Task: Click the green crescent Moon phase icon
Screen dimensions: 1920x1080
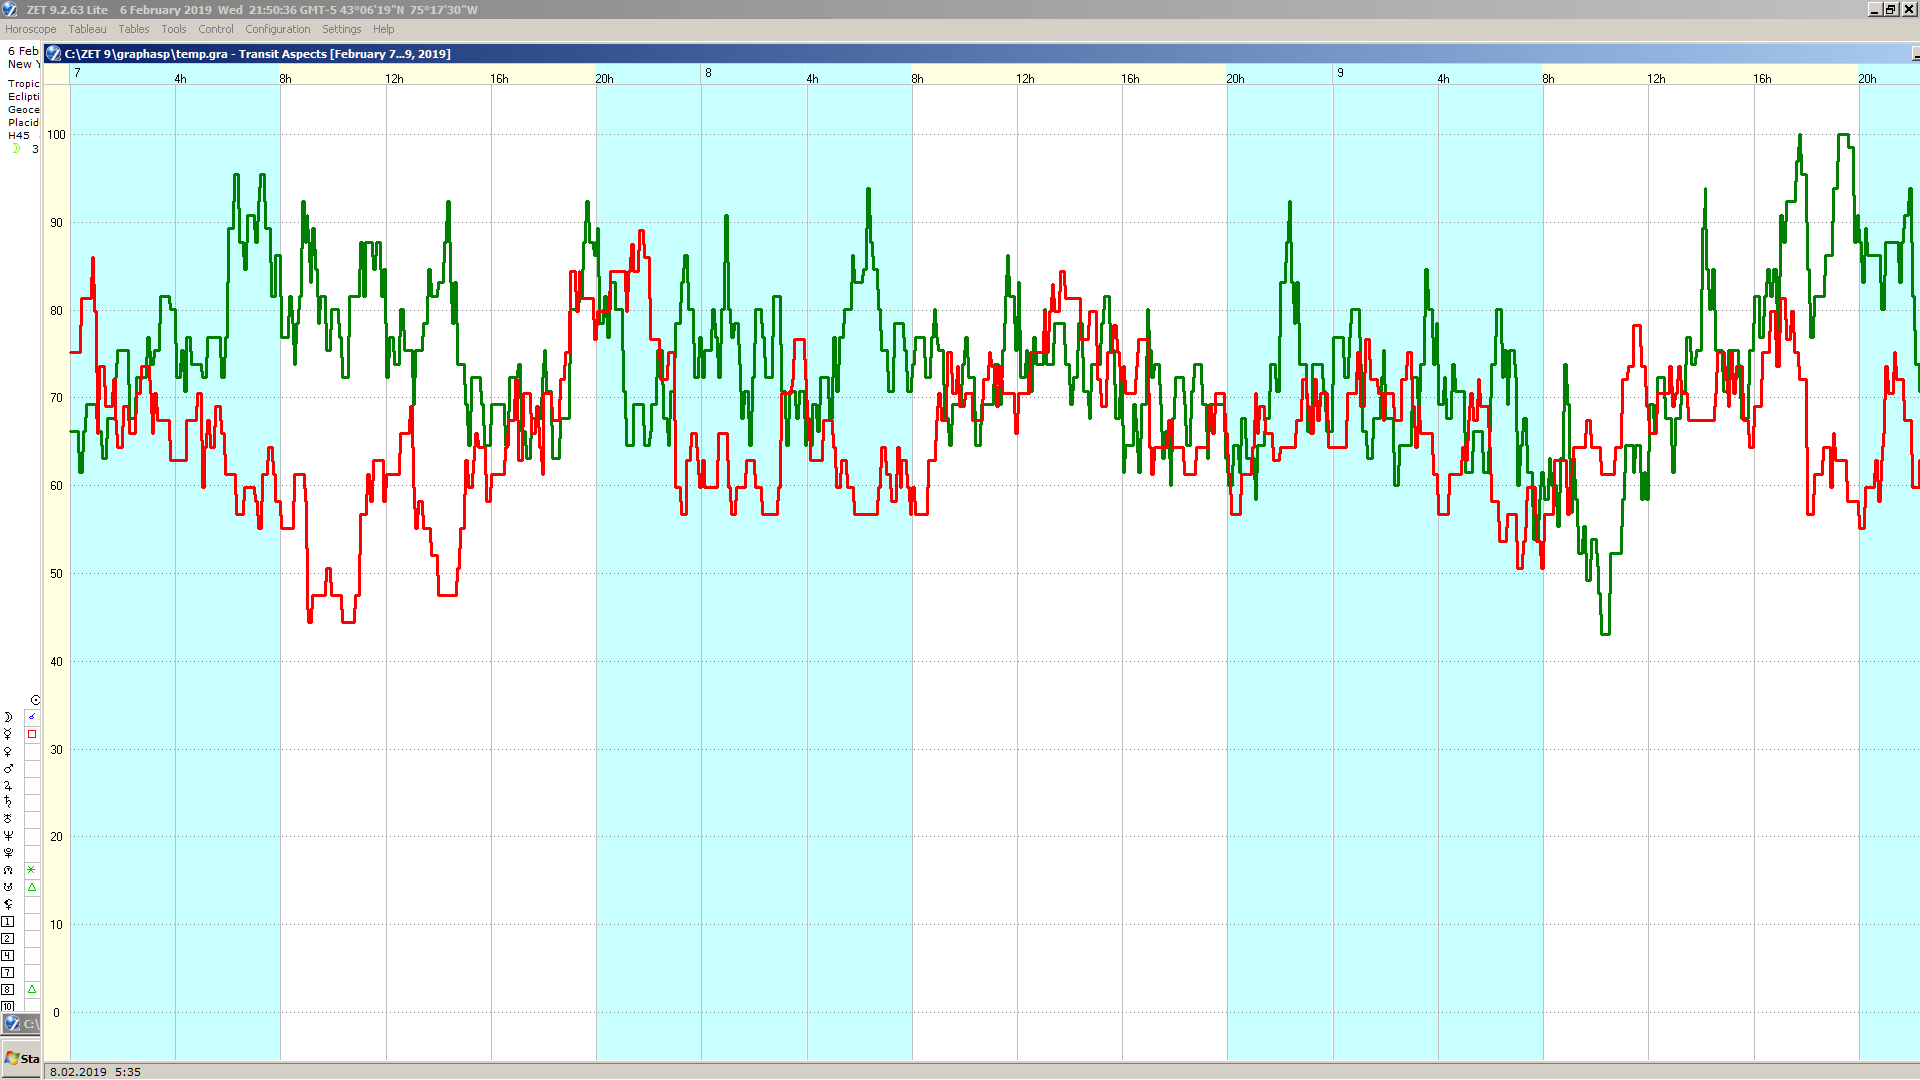Action: point(16,149)
